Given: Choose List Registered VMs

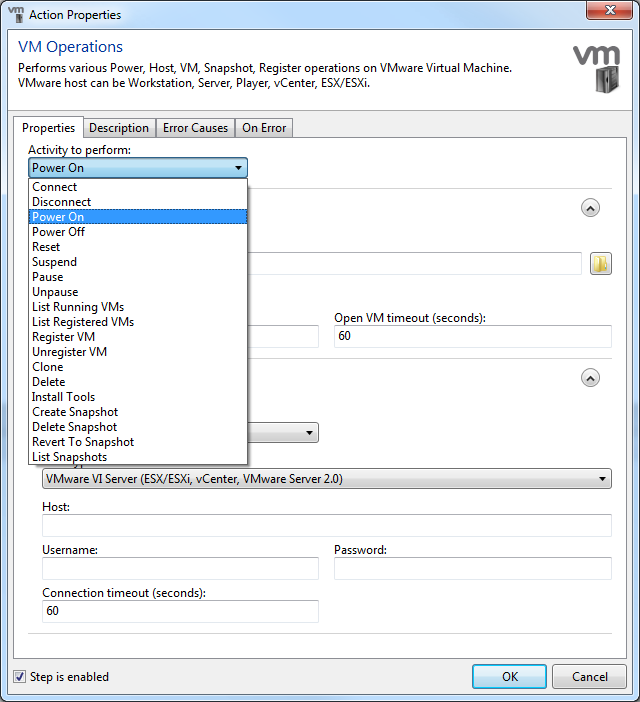Looking at the screenshot, I should [x=138, y=322].
